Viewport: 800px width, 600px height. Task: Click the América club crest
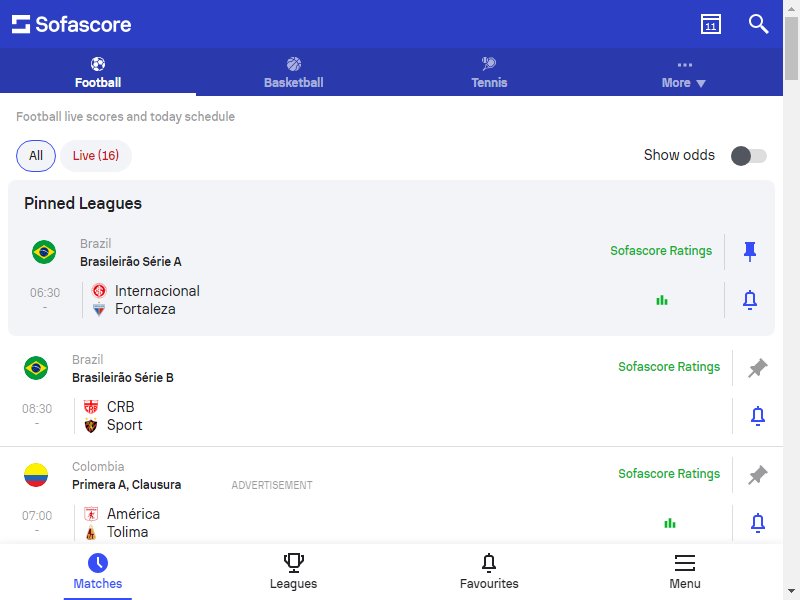[x=91, y=514]
